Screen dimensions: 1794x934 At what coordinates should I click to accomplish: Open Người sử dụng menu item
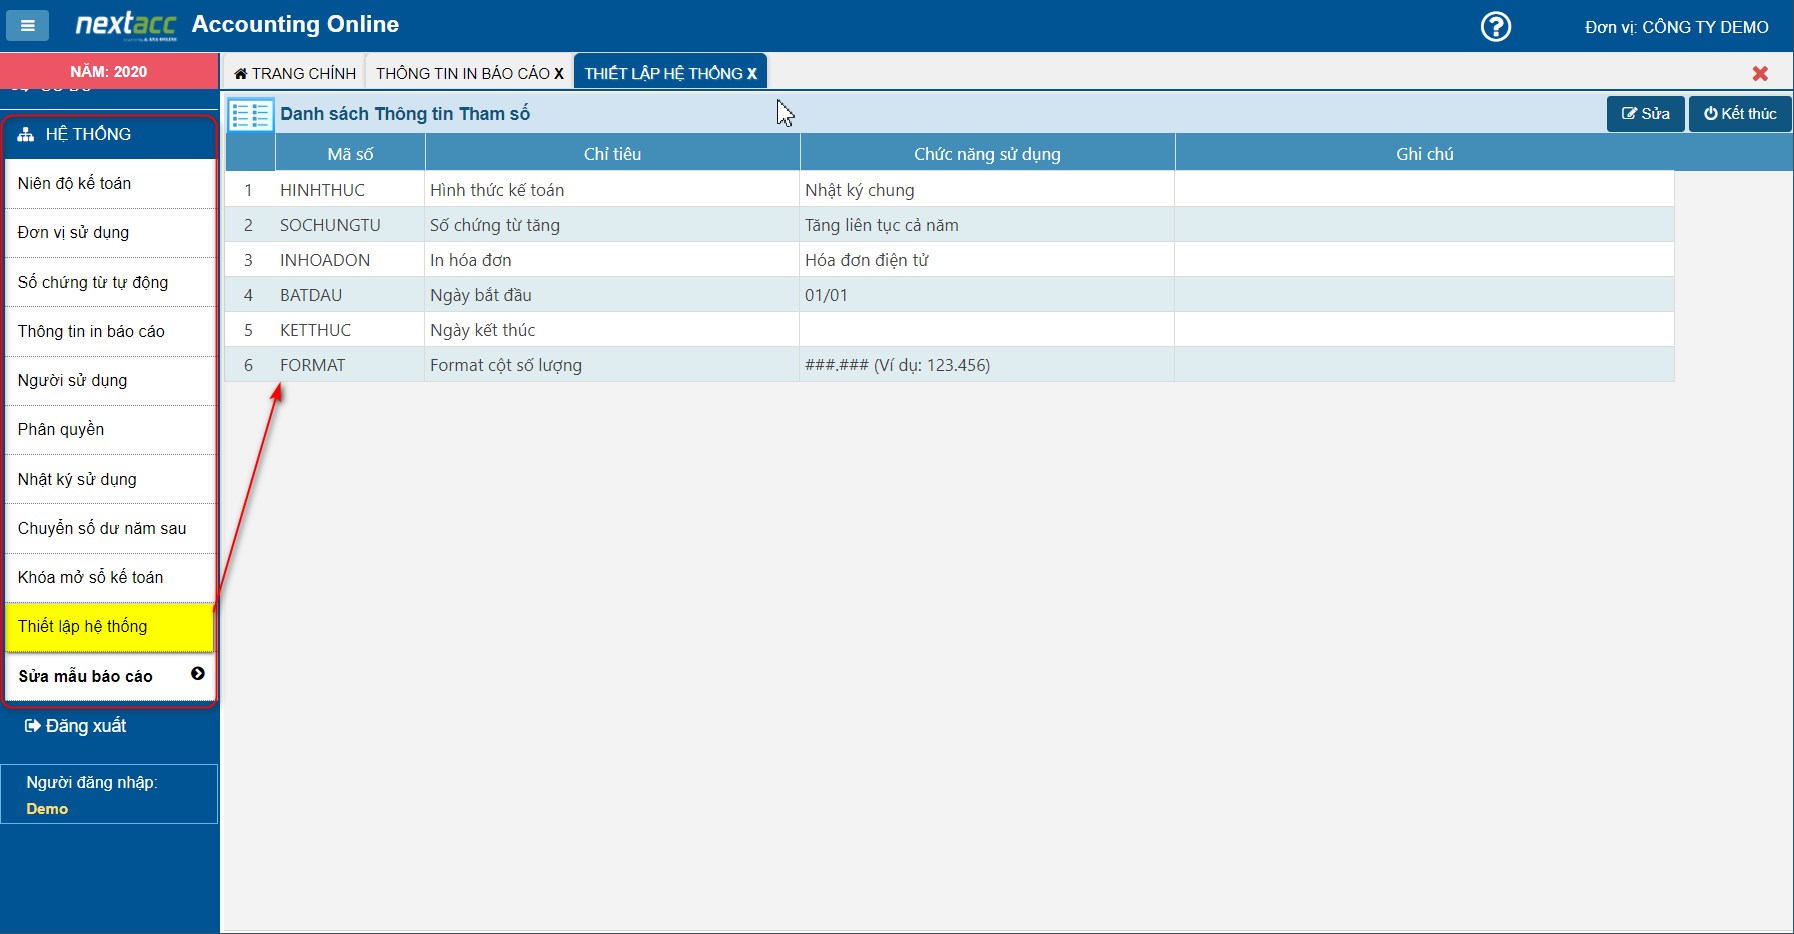[73, 381]
